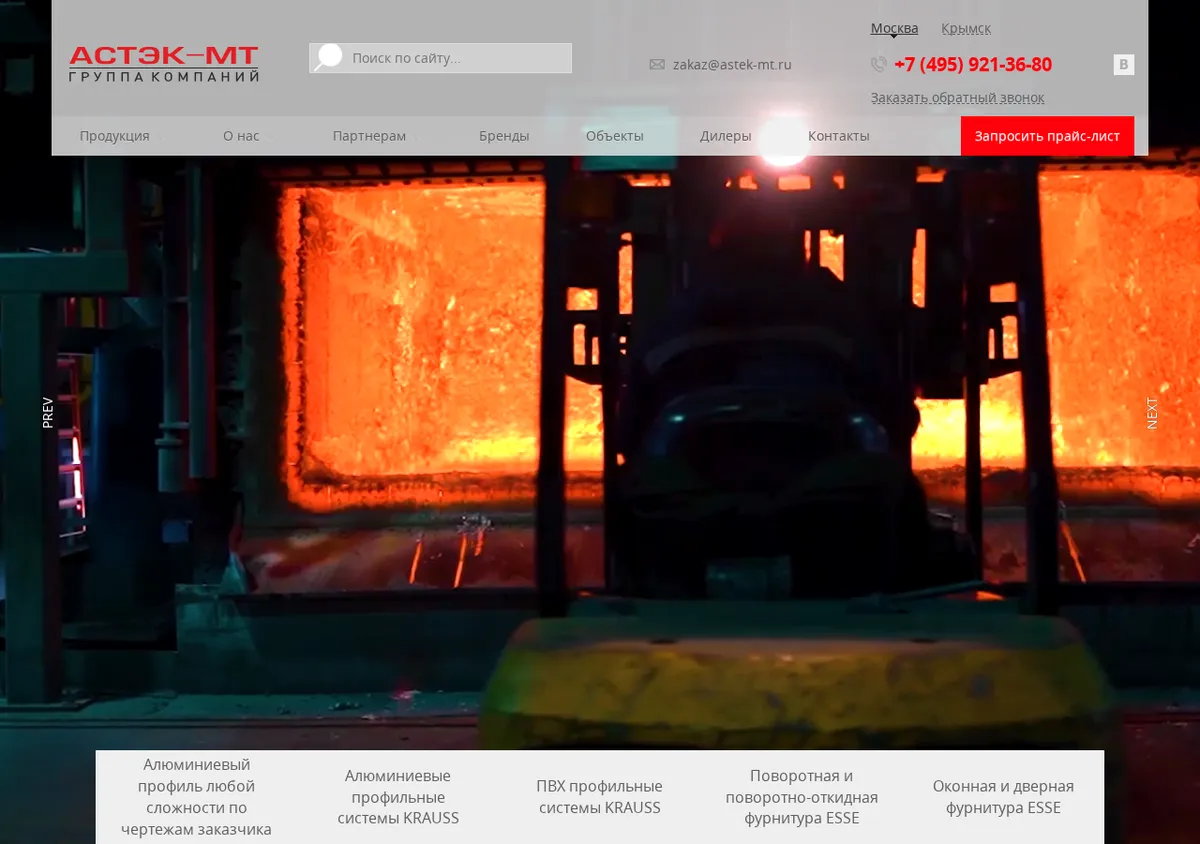Screen dimensions: 1200x844
Task: Click the Запросить прайс-лист button
Action: pos(1047,136)
